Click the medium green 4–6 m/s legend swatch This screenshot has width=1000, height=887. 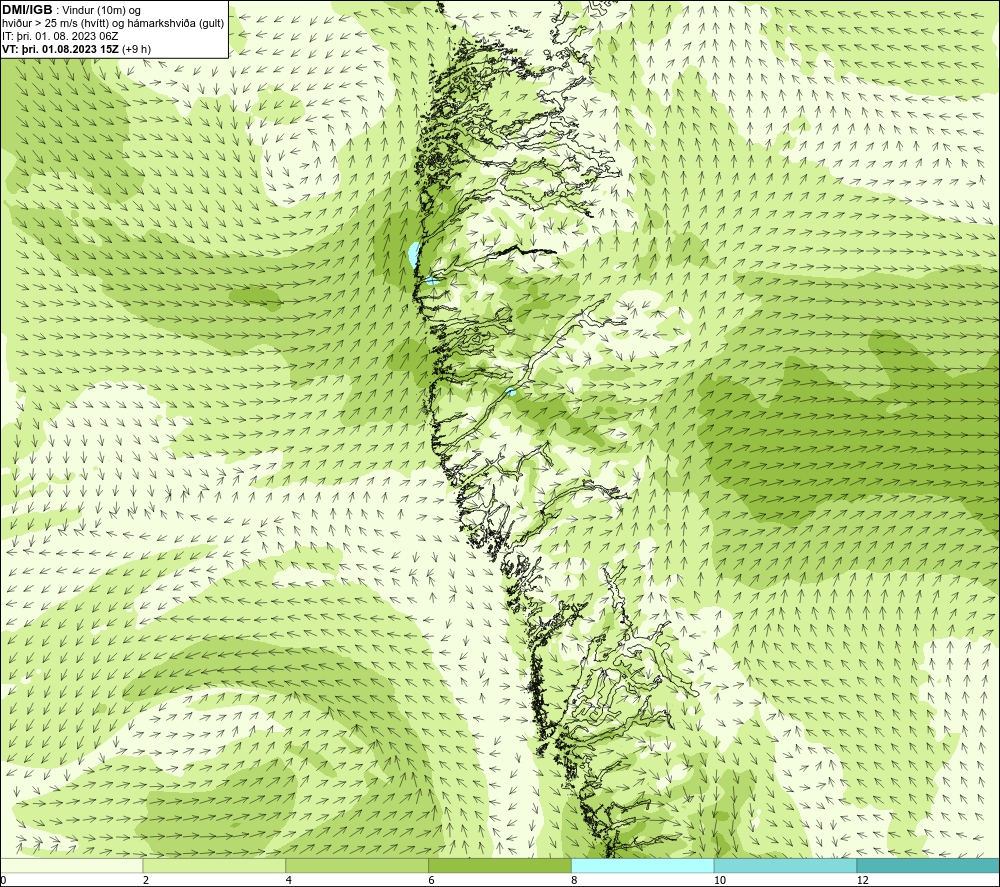[357, 865]
